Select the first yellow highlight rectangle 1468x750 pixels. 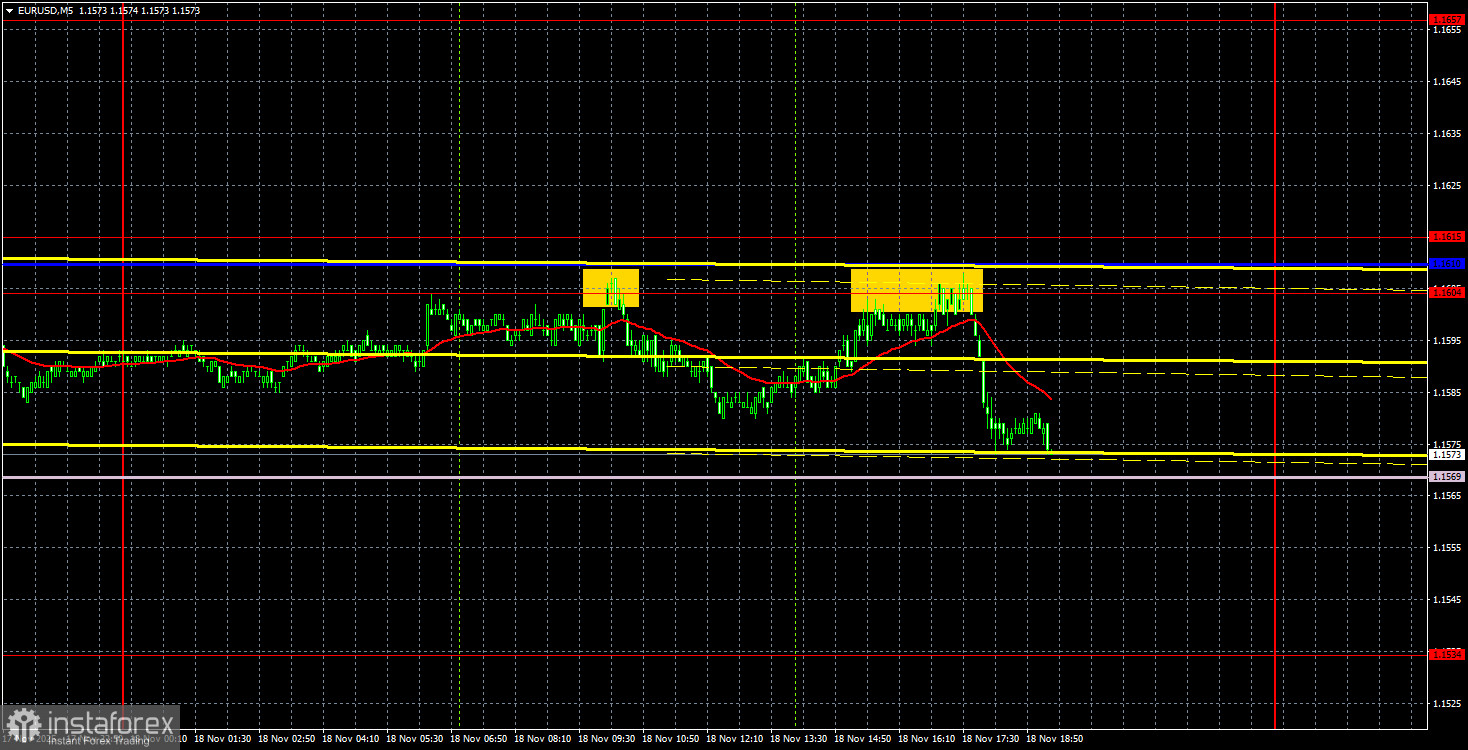coord(610,289)
